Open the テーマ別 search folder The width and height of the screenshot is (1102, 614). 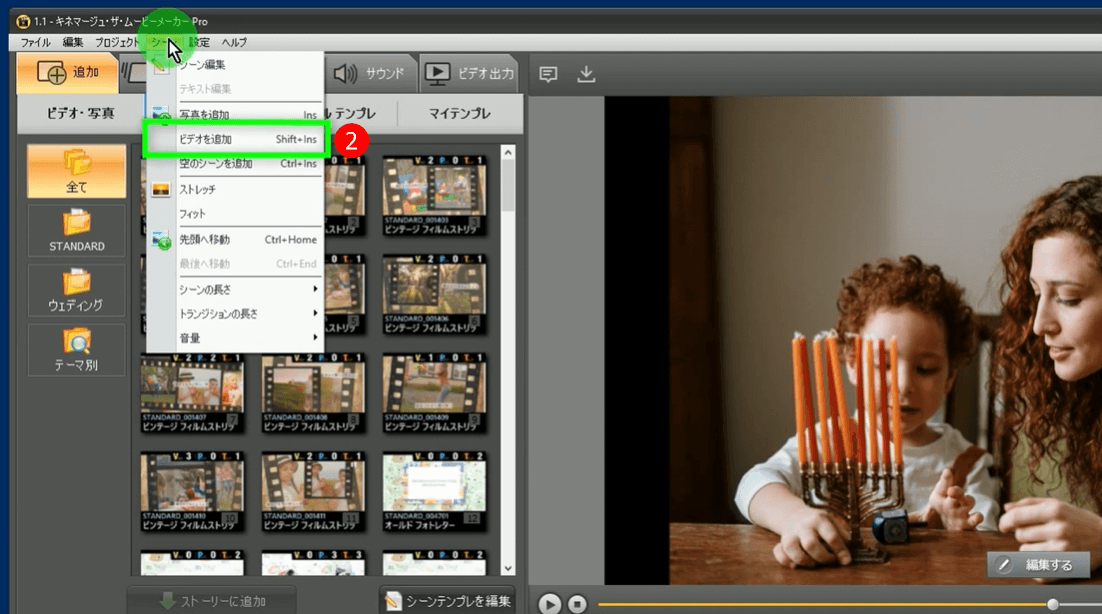coord(77,350)
